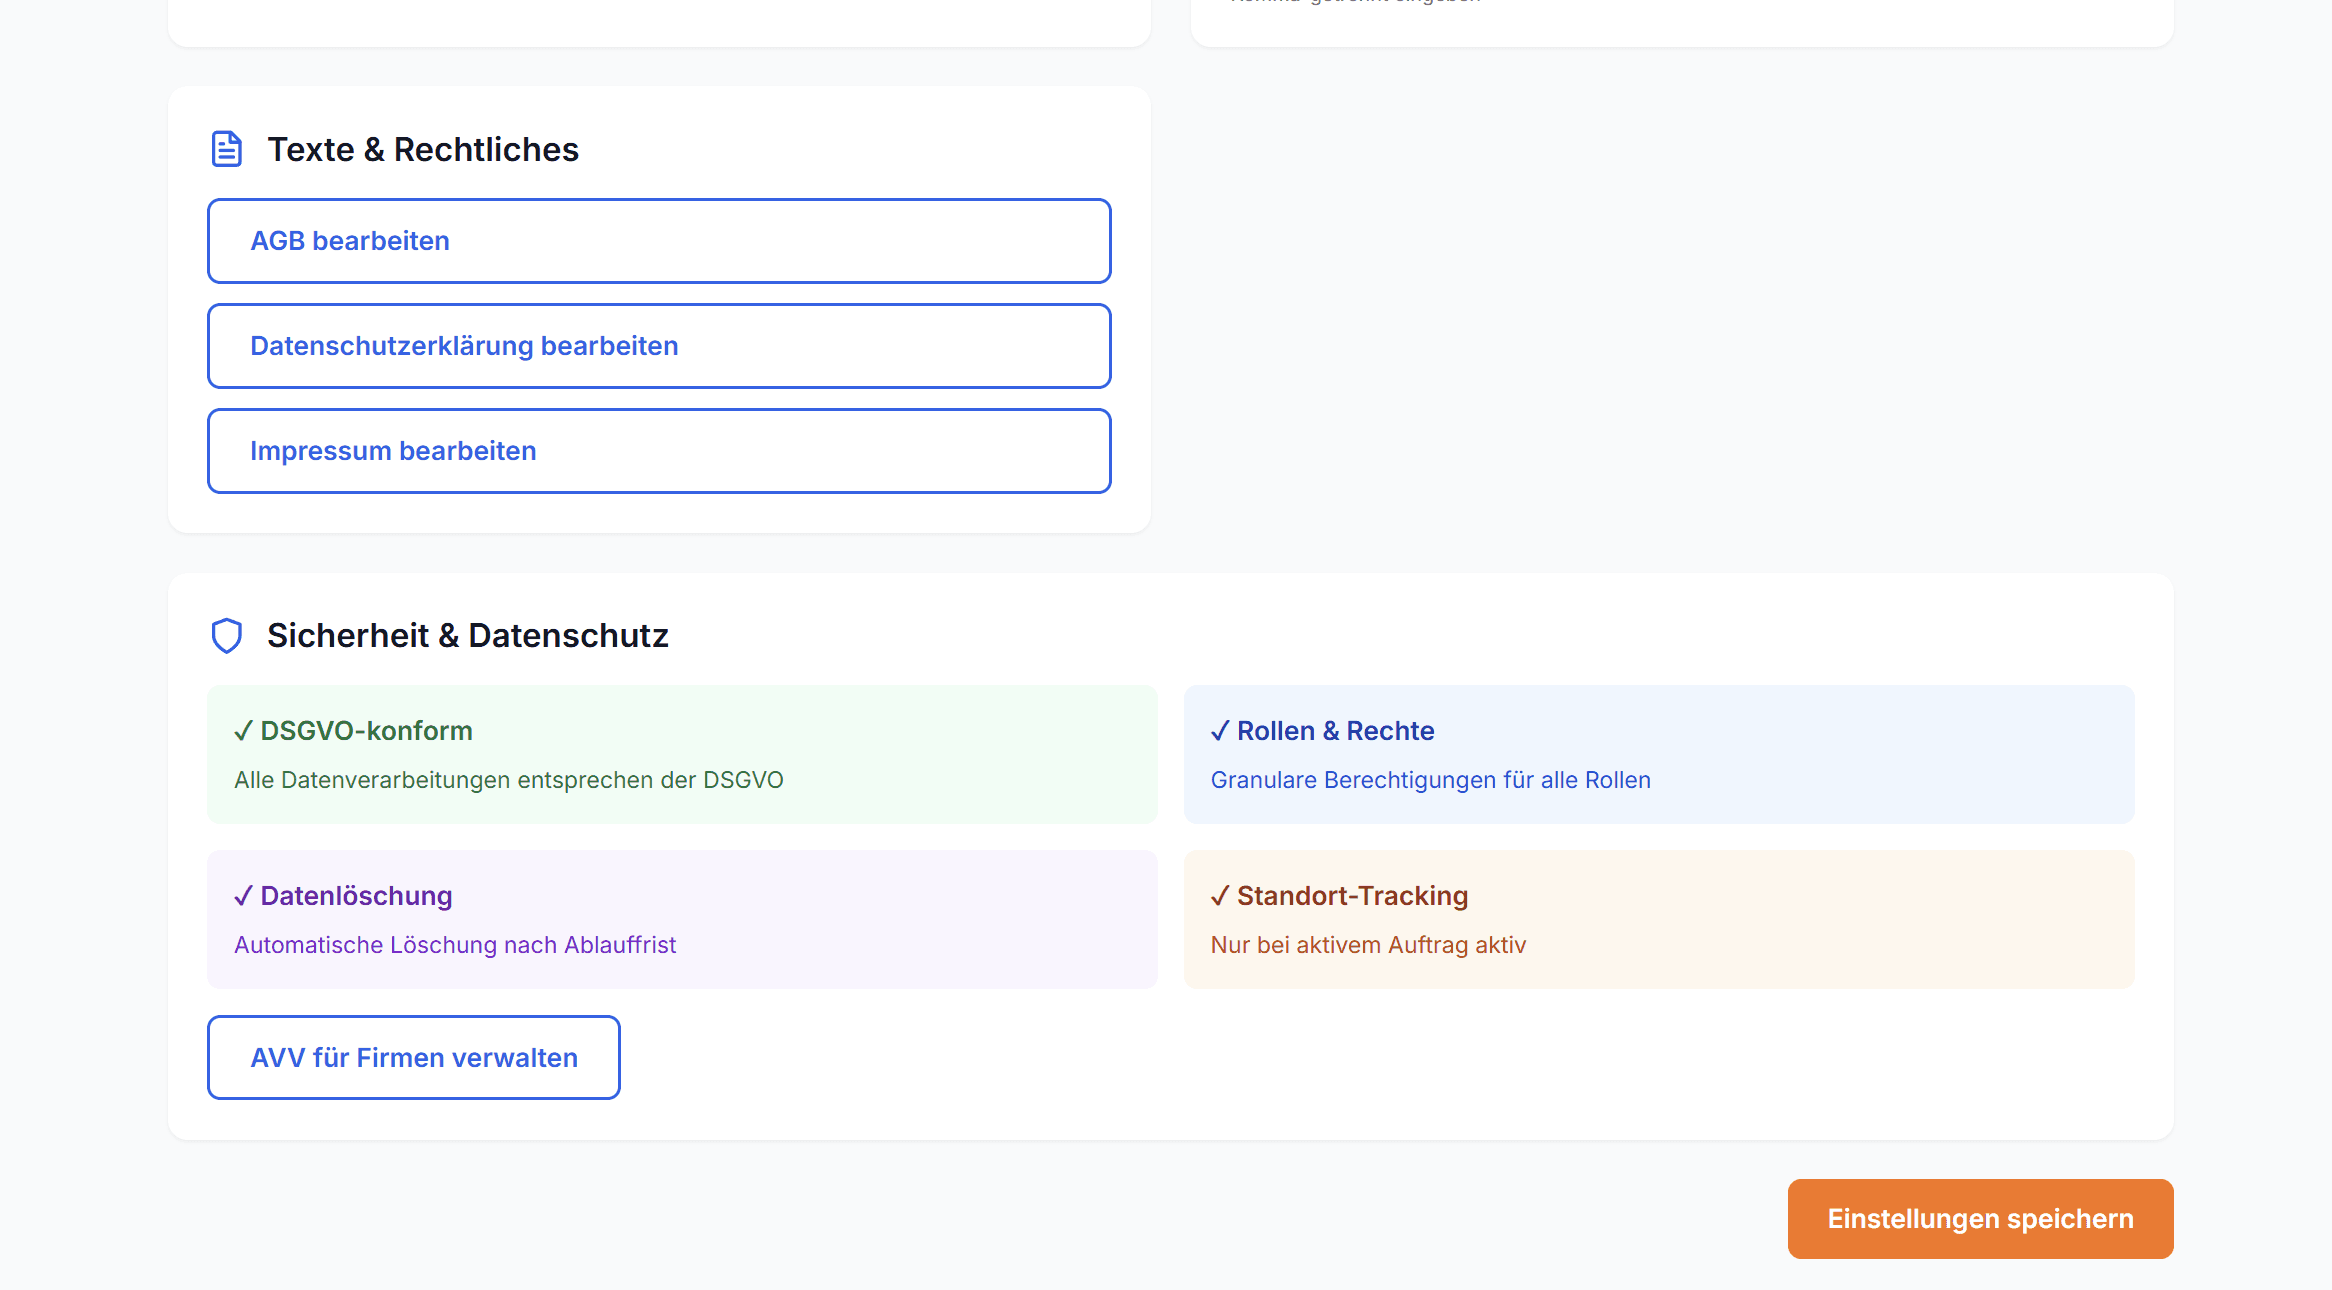Click the blue checkmark before Rollen & Rechte
The image size is (2332, 1290).
tap(1219, 731)
